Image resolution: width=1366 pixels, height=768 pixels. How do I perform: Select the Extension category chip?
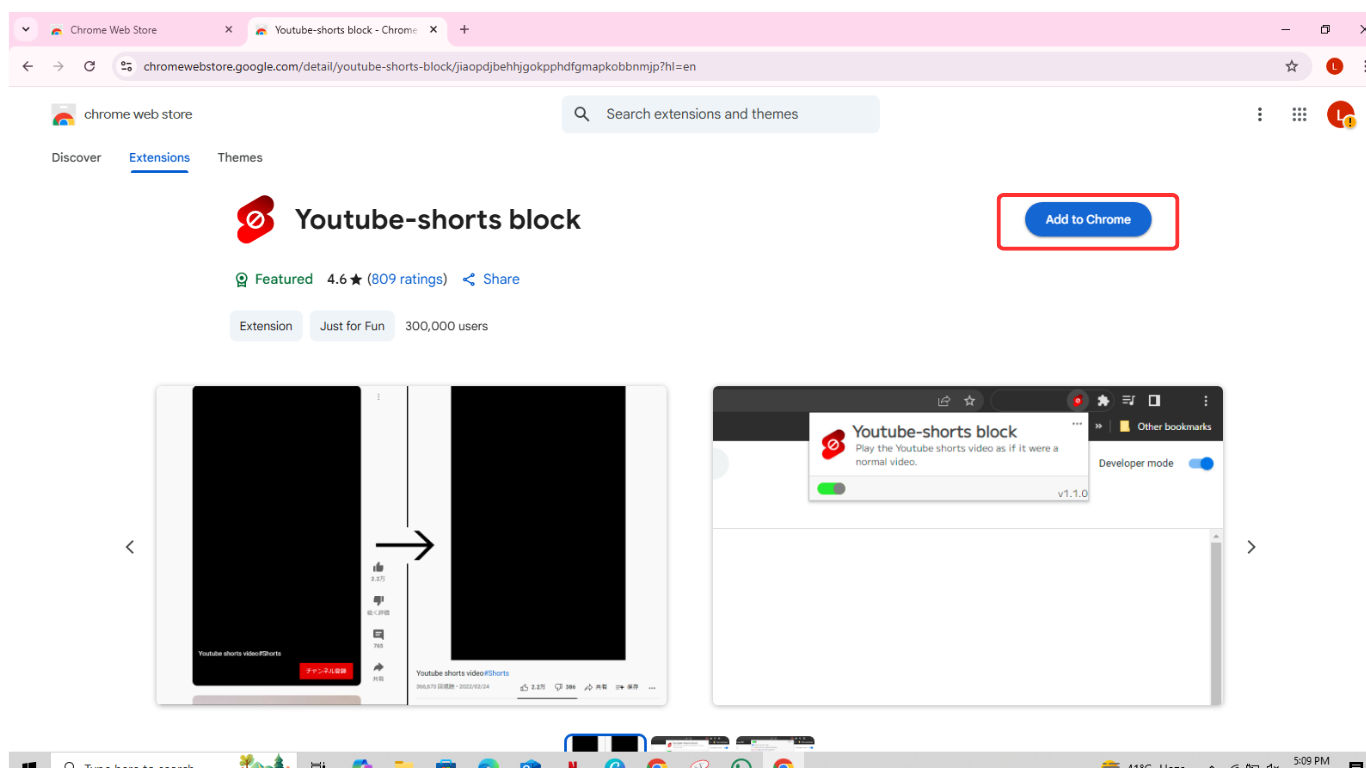(266, 326)
